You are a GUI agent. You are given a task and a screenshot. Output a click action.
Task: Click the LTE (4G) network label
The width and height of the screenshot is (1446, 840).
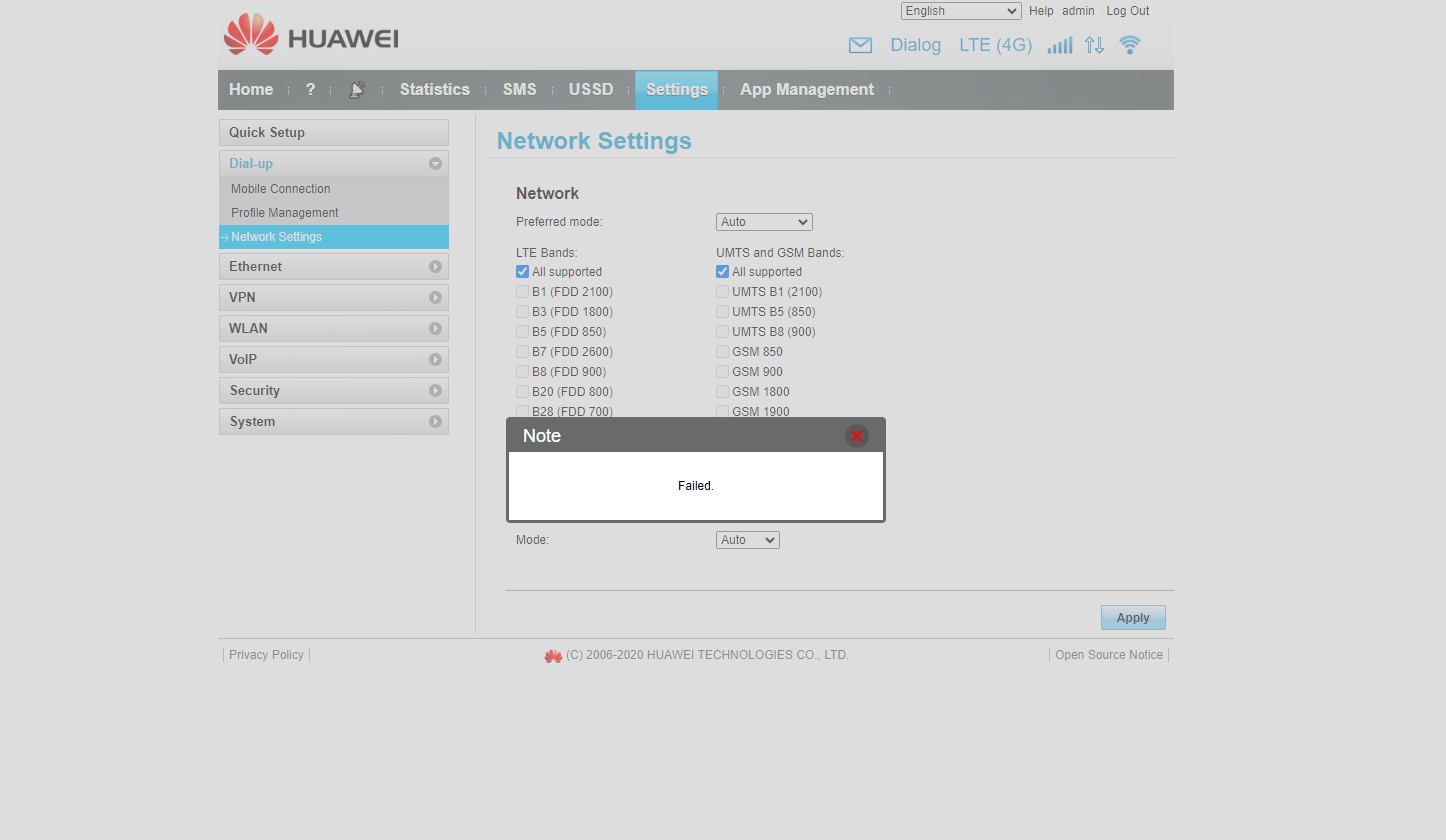tap(996, 45)
